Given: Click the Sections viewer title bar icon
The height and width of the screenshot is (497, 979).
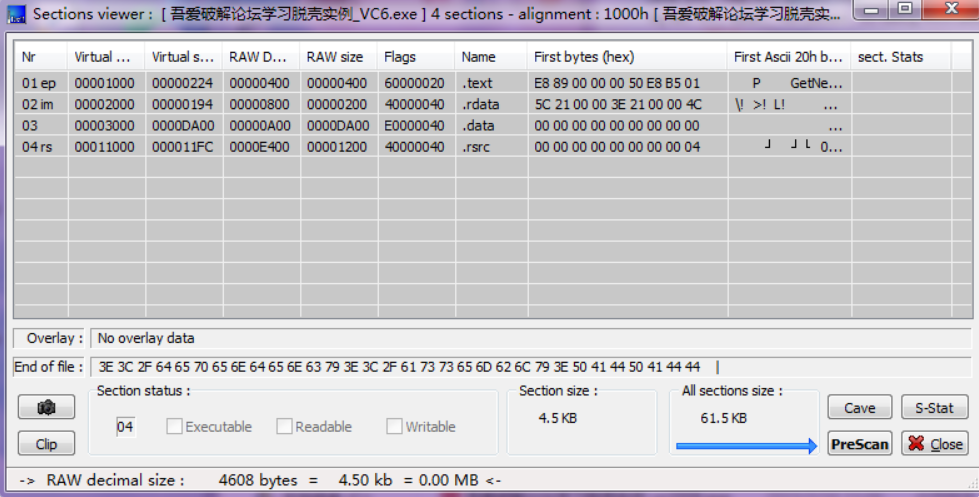Looking at the screenshot, I should pos(15,11).
